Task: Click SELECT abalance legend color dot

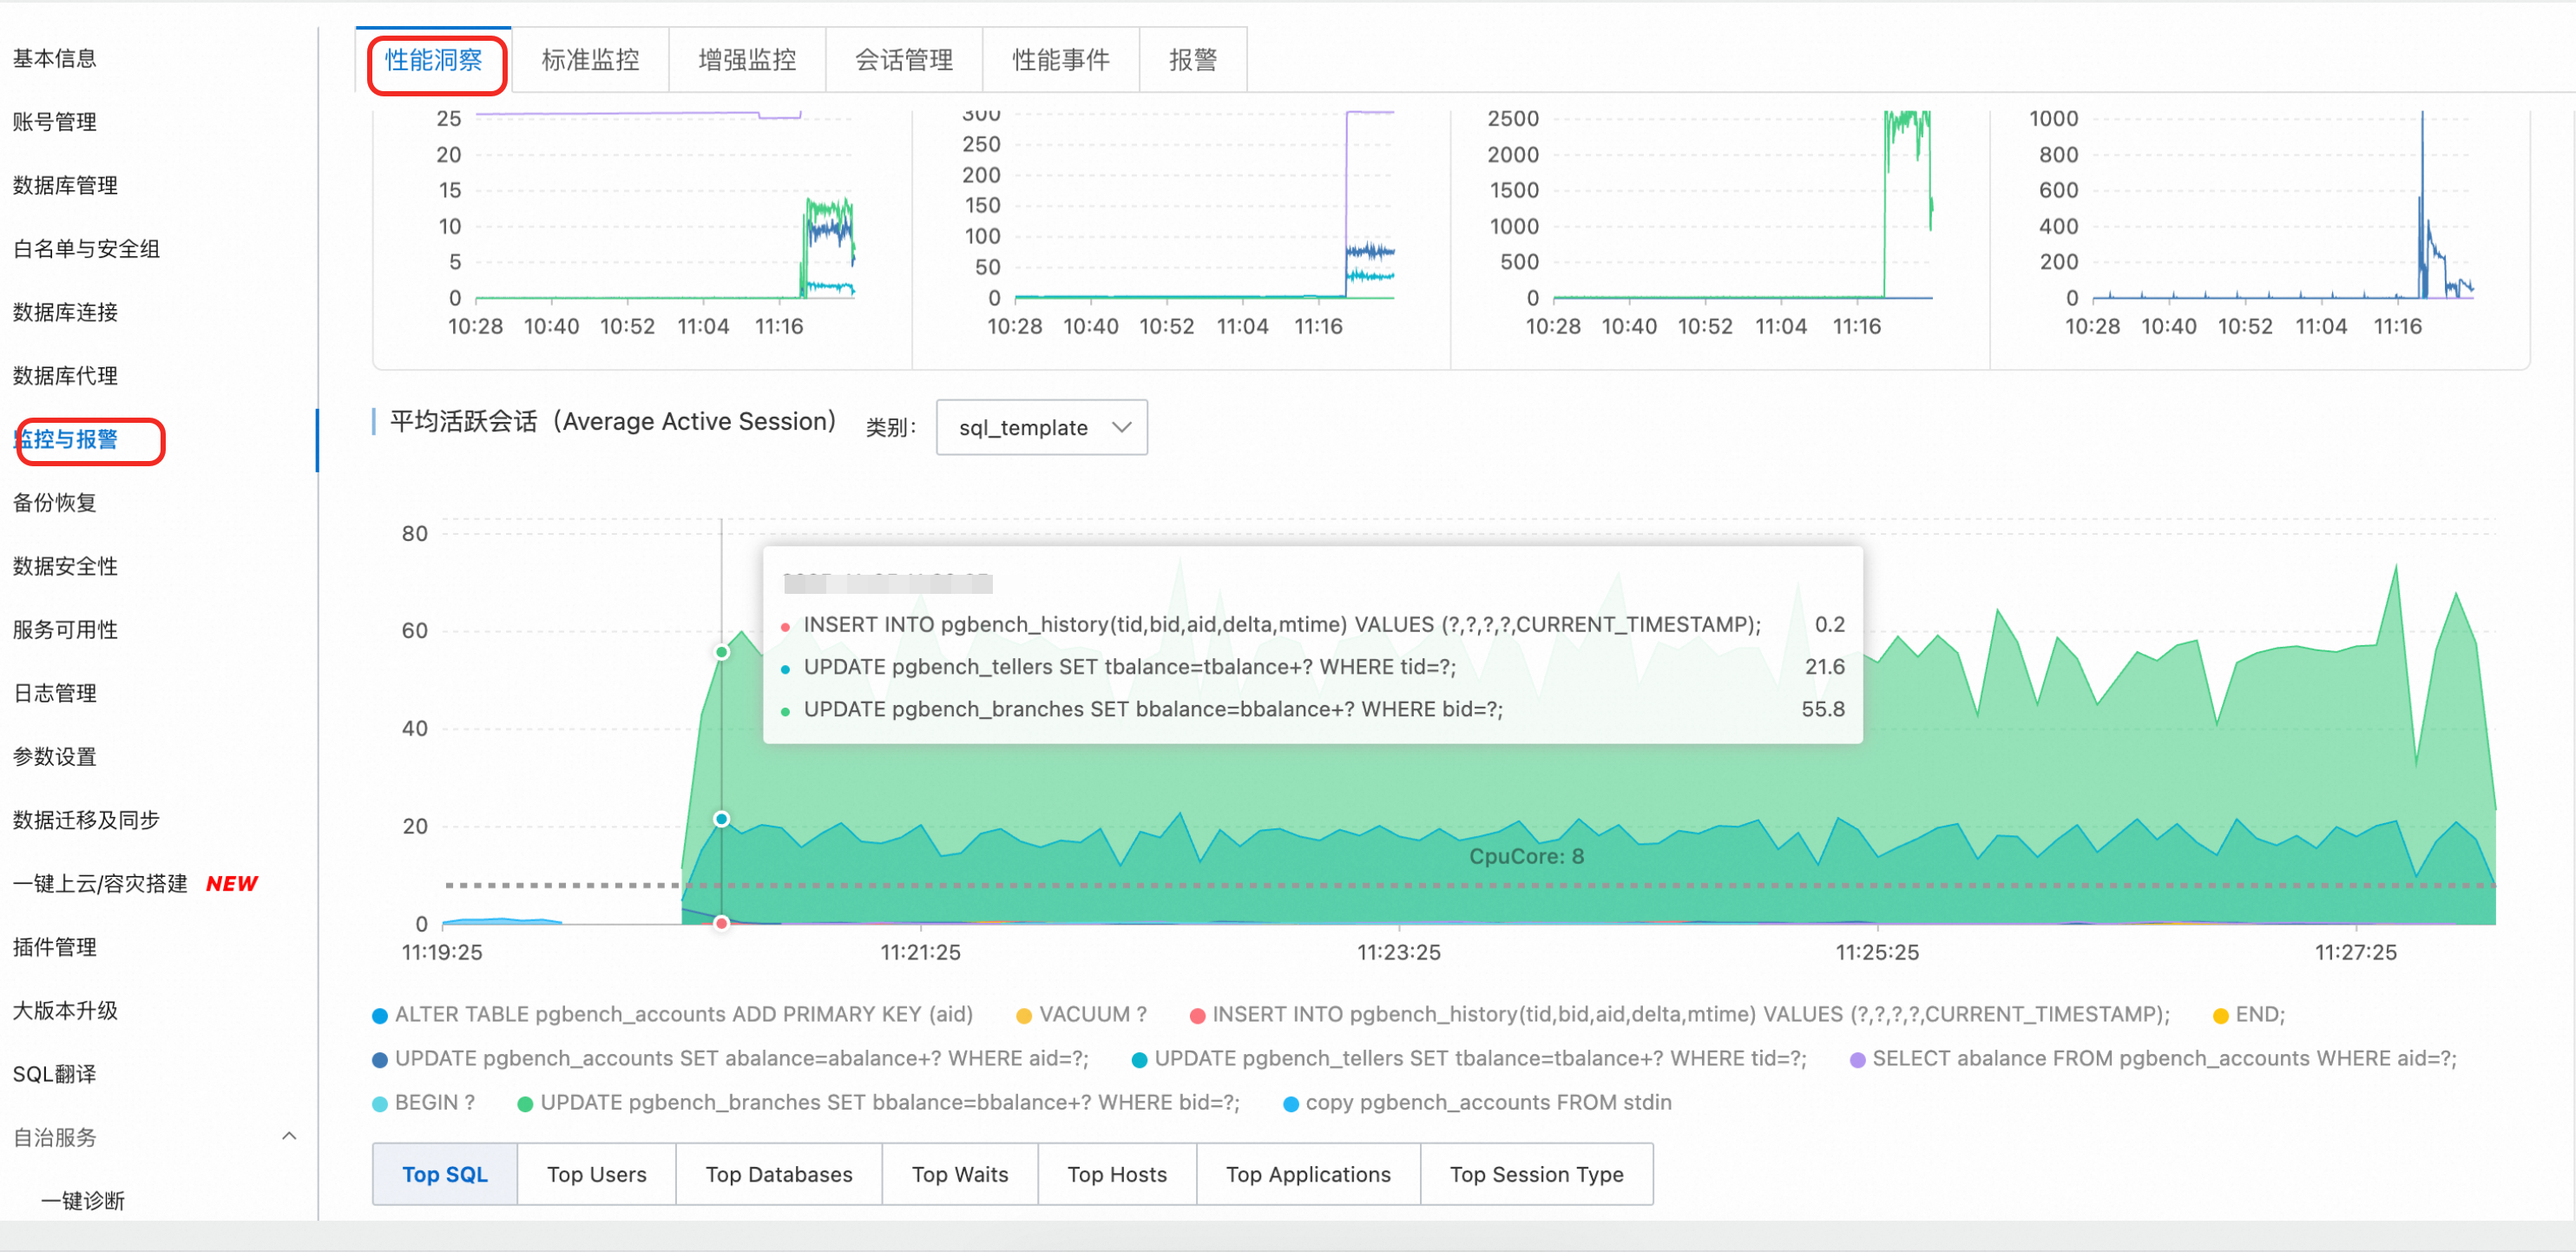Action: click(x=1857, y=1060)
